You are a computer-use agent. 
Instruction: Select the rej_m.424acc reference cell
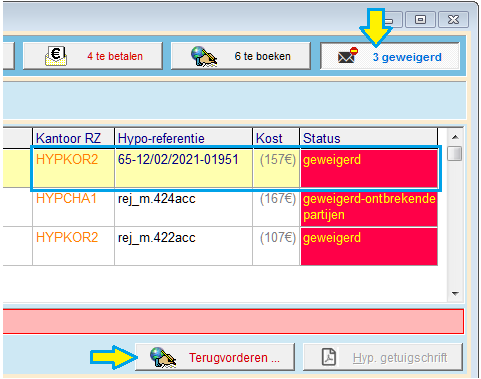pos(183,207)
